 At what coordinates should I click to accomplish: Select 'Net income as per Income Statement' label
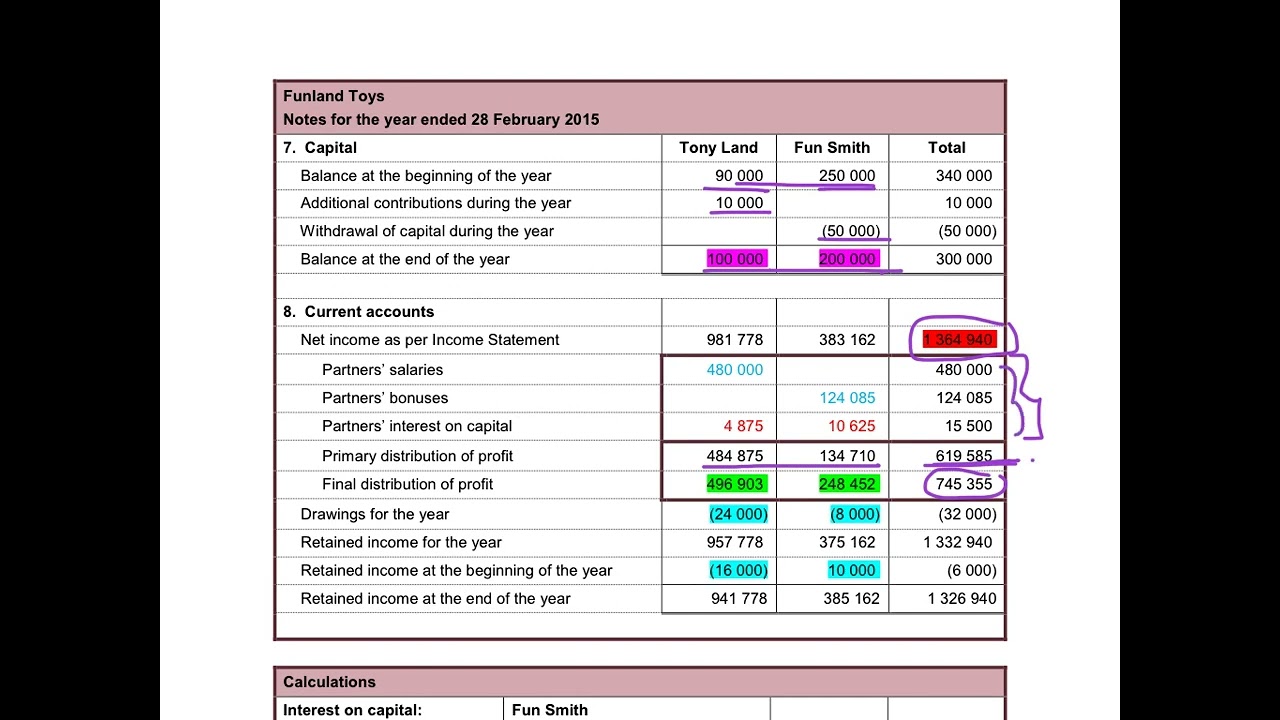point(430,340)
